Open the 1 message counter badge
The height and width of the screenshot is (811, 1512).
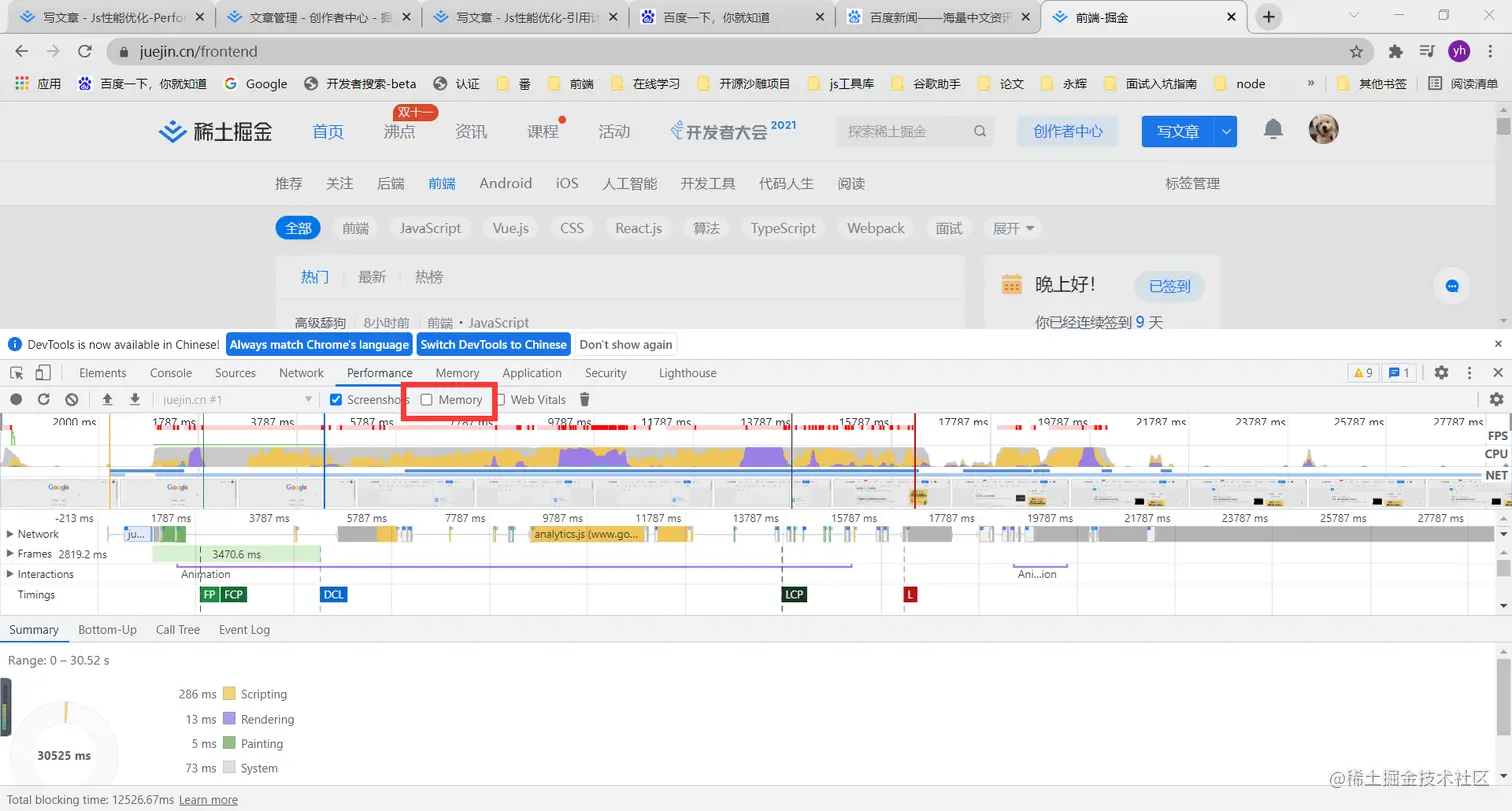1399,373
